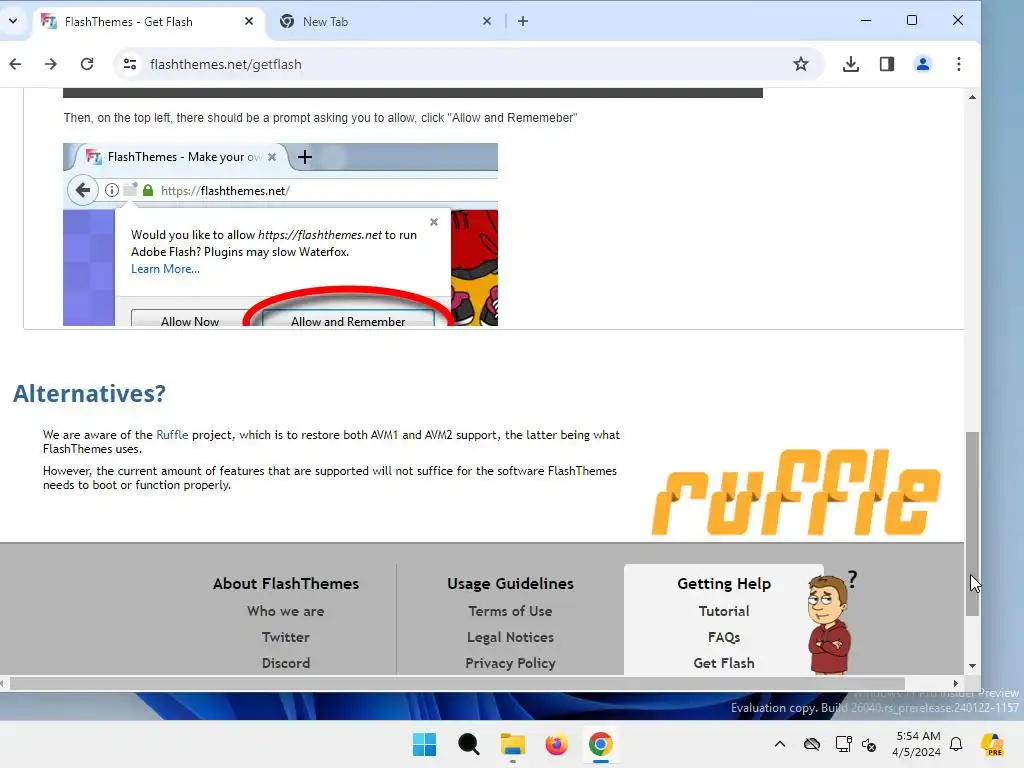The width and height of the screenshot is (1024, 768).
Task: Open the Ruffle project link
Action: [172, 435]
